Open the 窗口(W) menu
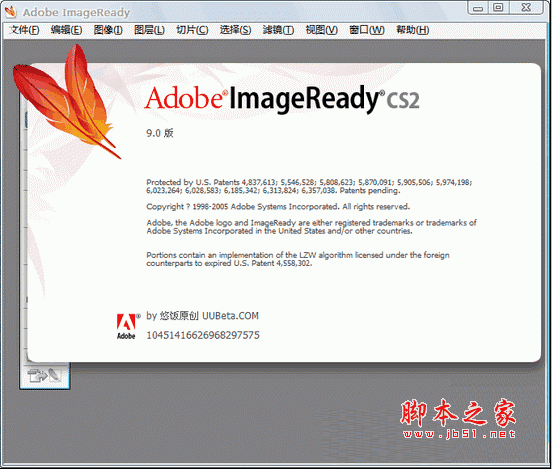The width and height of the screenshot is (552, 469). point(366,30)
